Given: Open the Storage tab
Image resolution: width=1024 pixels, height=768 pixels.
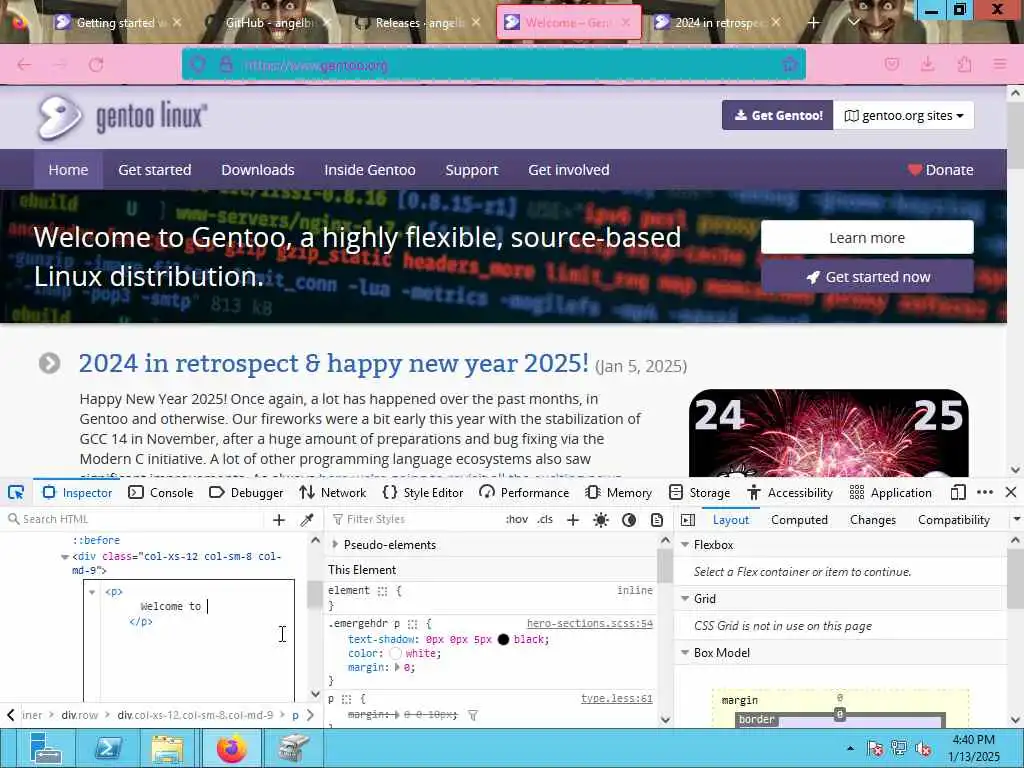Looking at the screenshot, I should [x=700, y=492].
